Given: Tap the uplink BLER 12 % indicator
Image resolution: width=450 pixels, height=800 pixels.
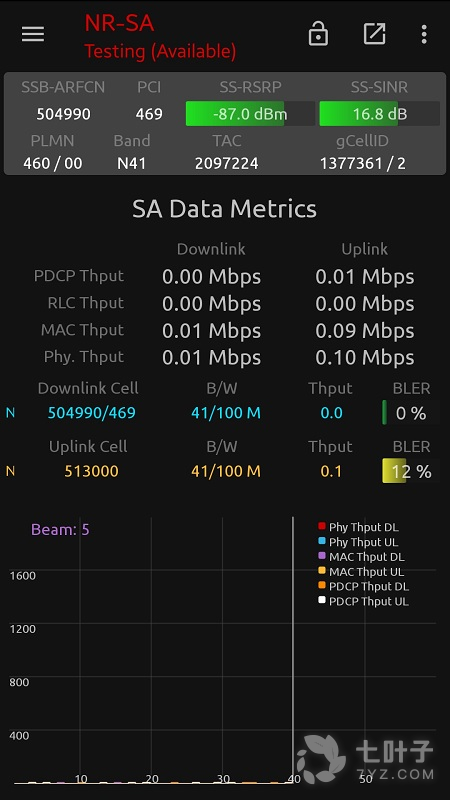Looking at the screenshot, I should 411,471.
